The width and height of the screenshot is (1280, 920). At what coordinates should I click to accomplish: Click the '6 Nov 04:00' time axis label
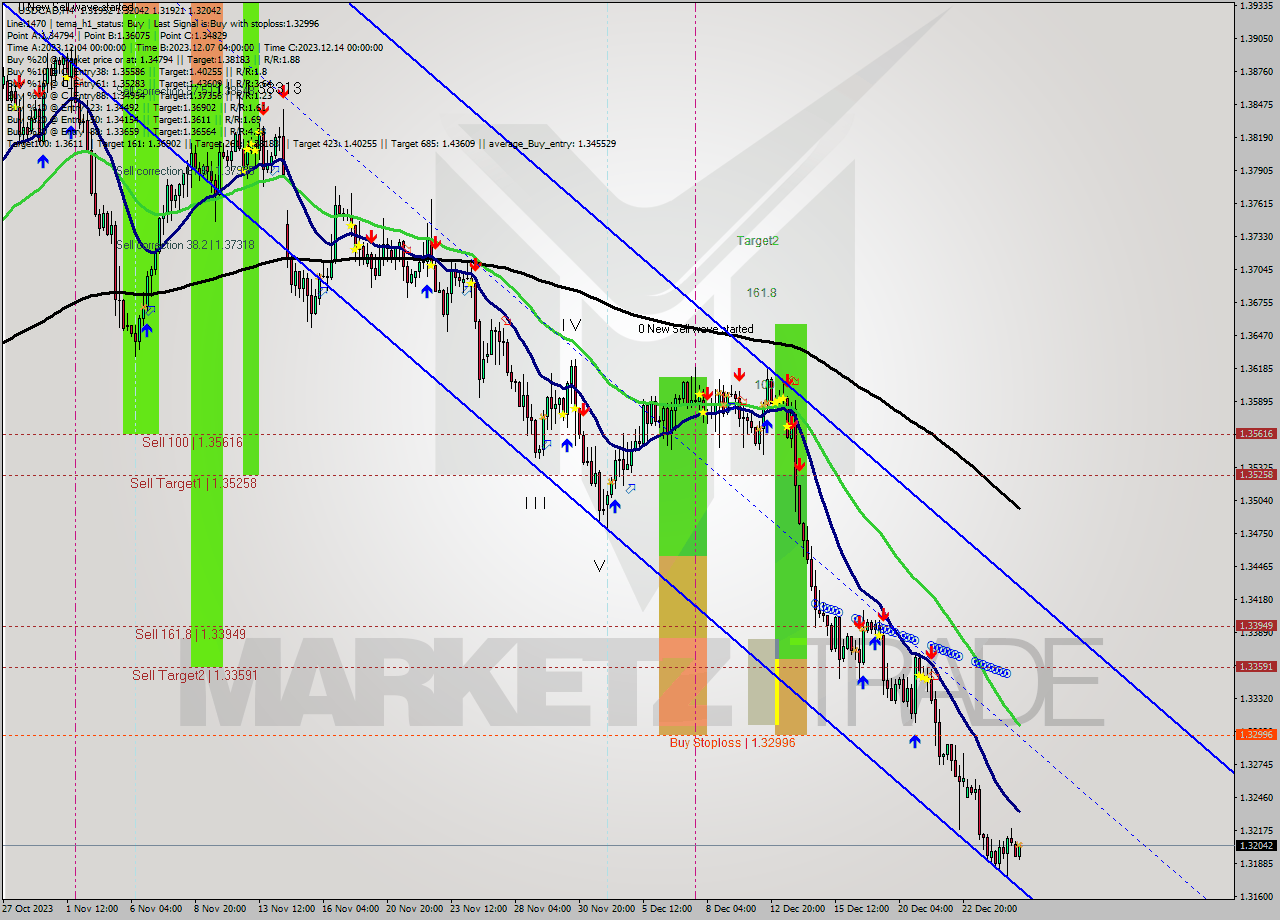tap(157, 910)
